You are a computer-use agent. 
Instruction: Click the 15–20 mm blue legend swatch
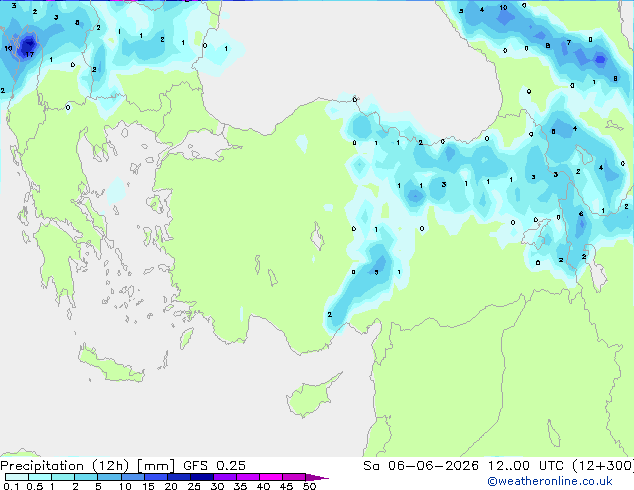[x=155, y=477]
